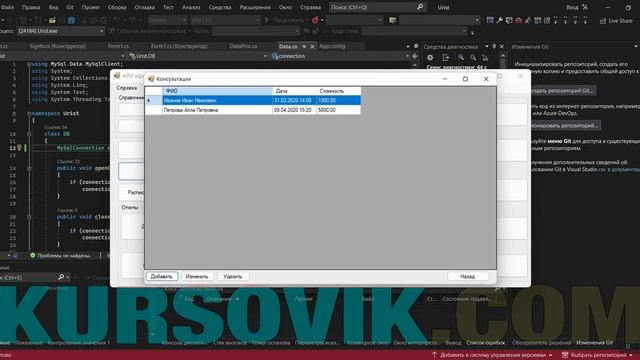Click the Добавить button in Консультации window

click(162, 276)
